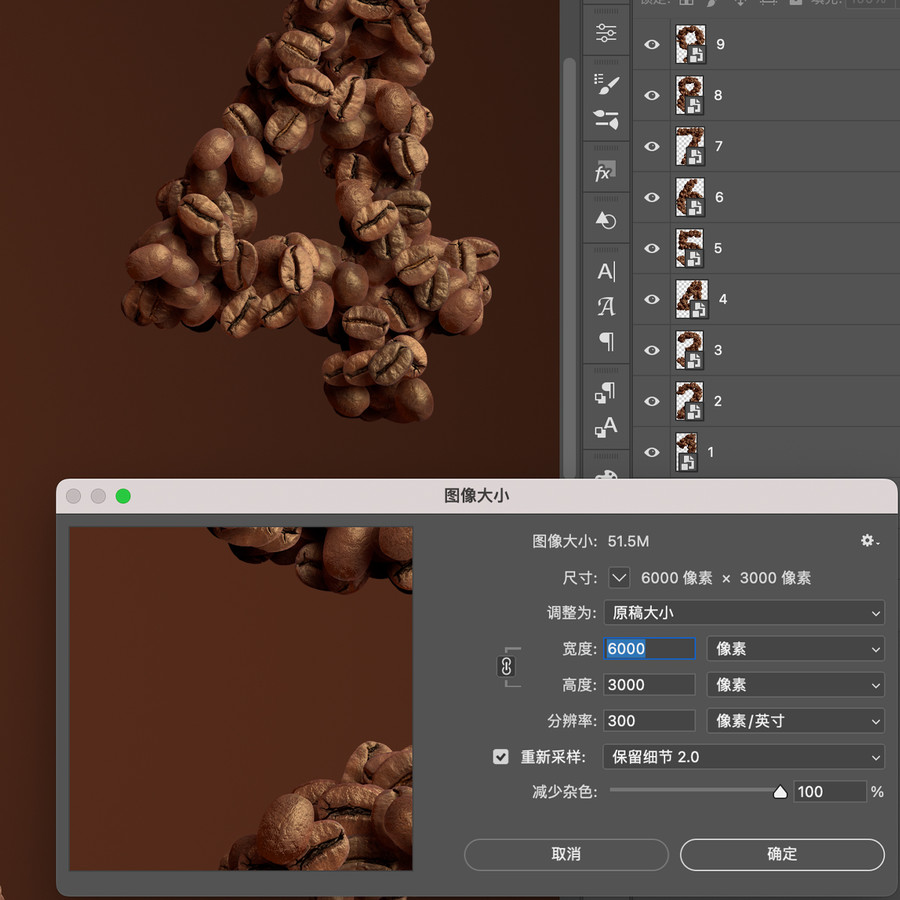900x900 pixels.
Task: Click the layer name "8"
Action: (718, 95)
